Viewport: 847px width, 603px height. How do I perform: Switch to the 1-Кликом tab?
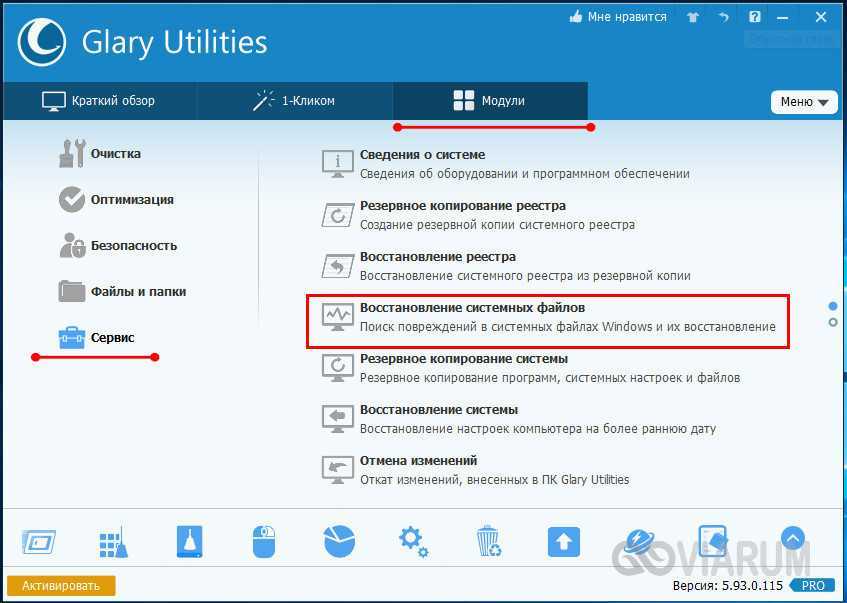[294, 101]
